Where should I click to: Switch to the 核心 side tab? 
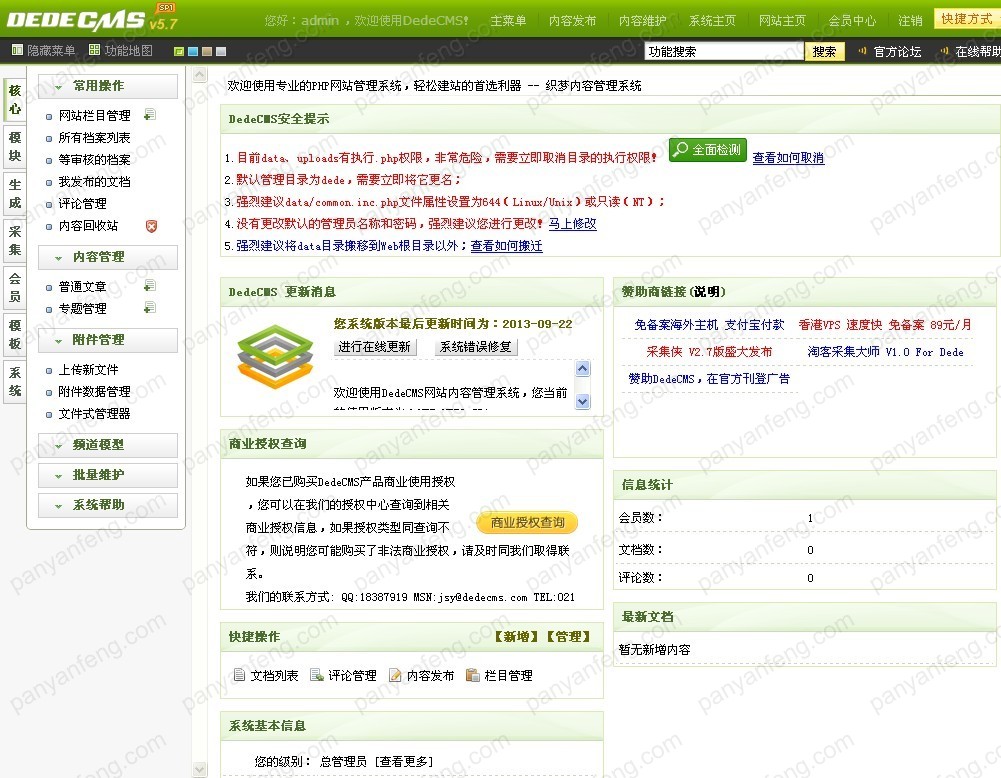(15, 100)
